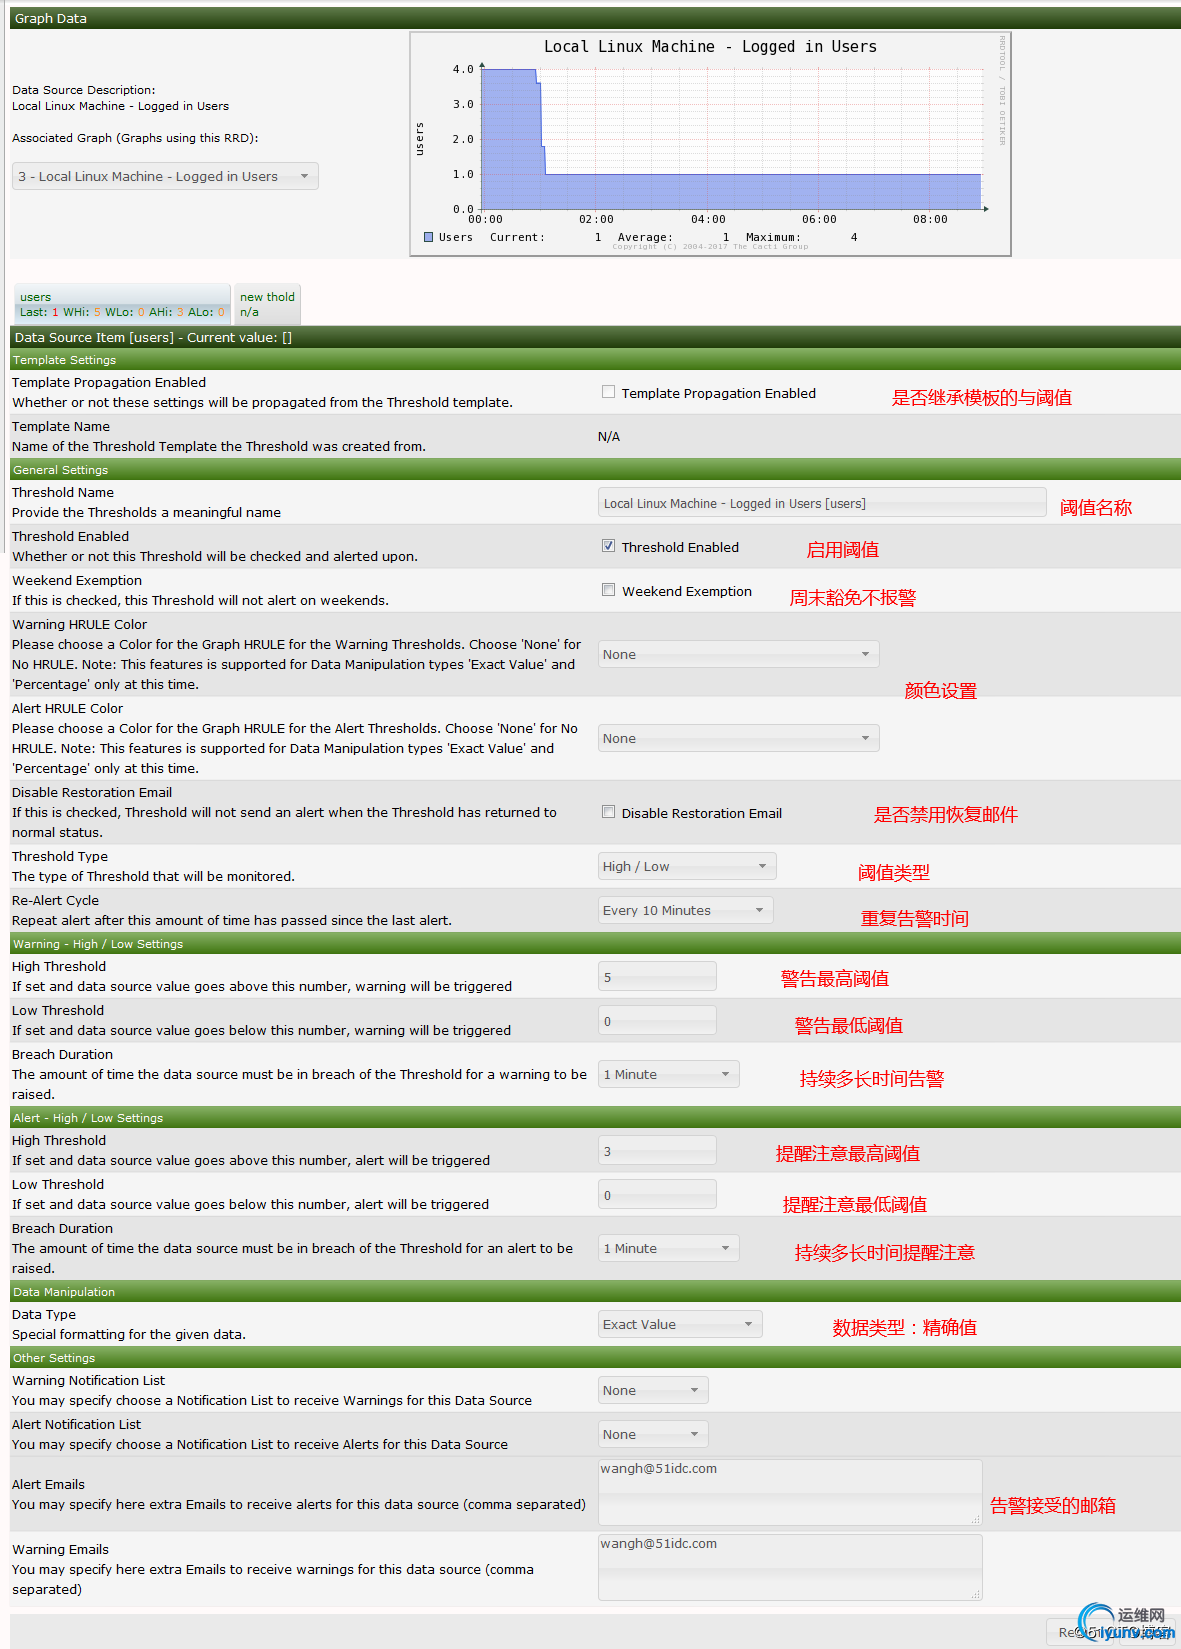Screen dimensions: 1181x1649
Task: Click the Weekend Exemption label text
Action: [x=687, y=591]
